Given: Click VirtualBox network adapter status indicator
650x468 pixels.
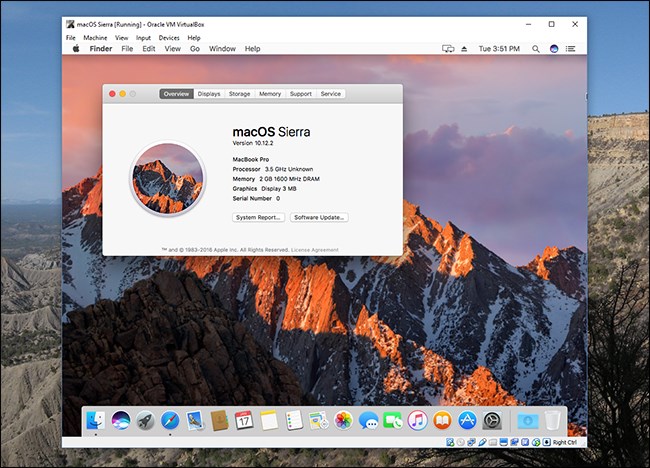Looking at the screenshot, I should 471,442.
